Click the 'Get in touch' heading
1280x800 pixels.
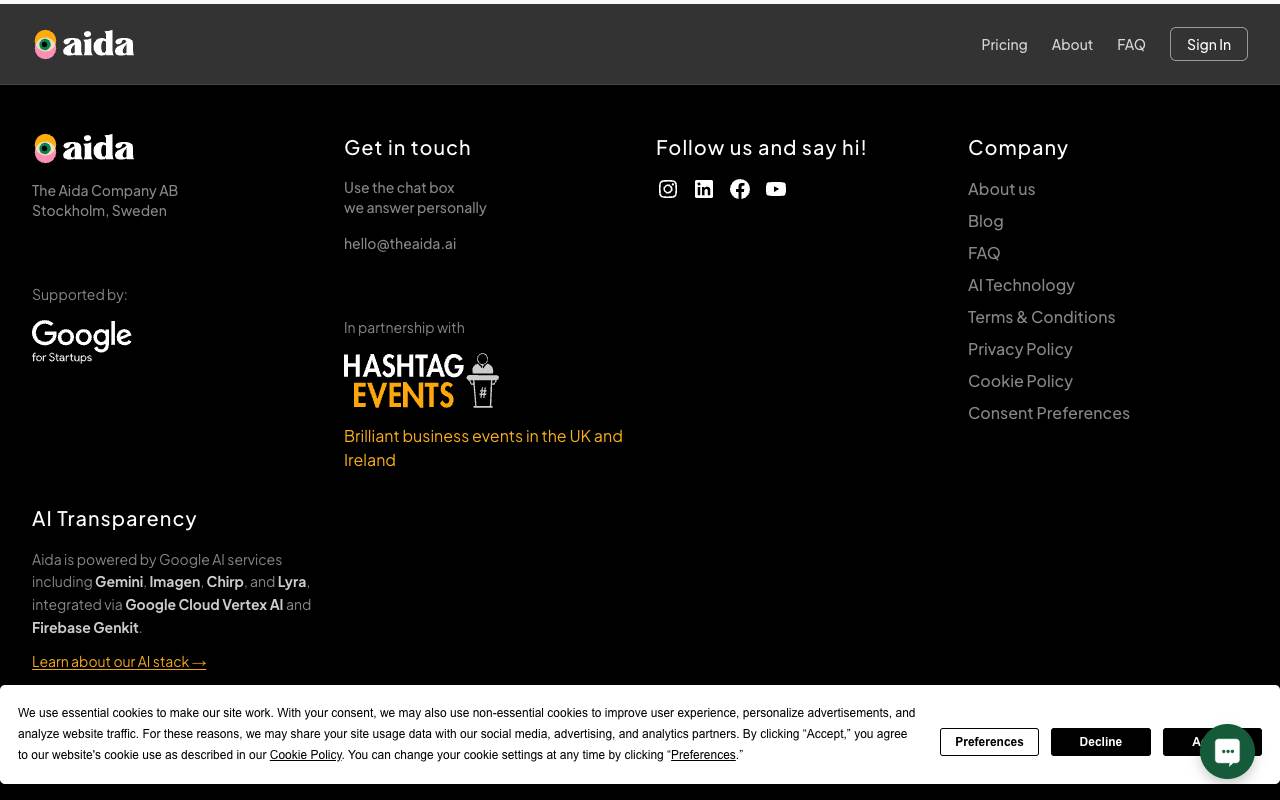click(407, 148)
